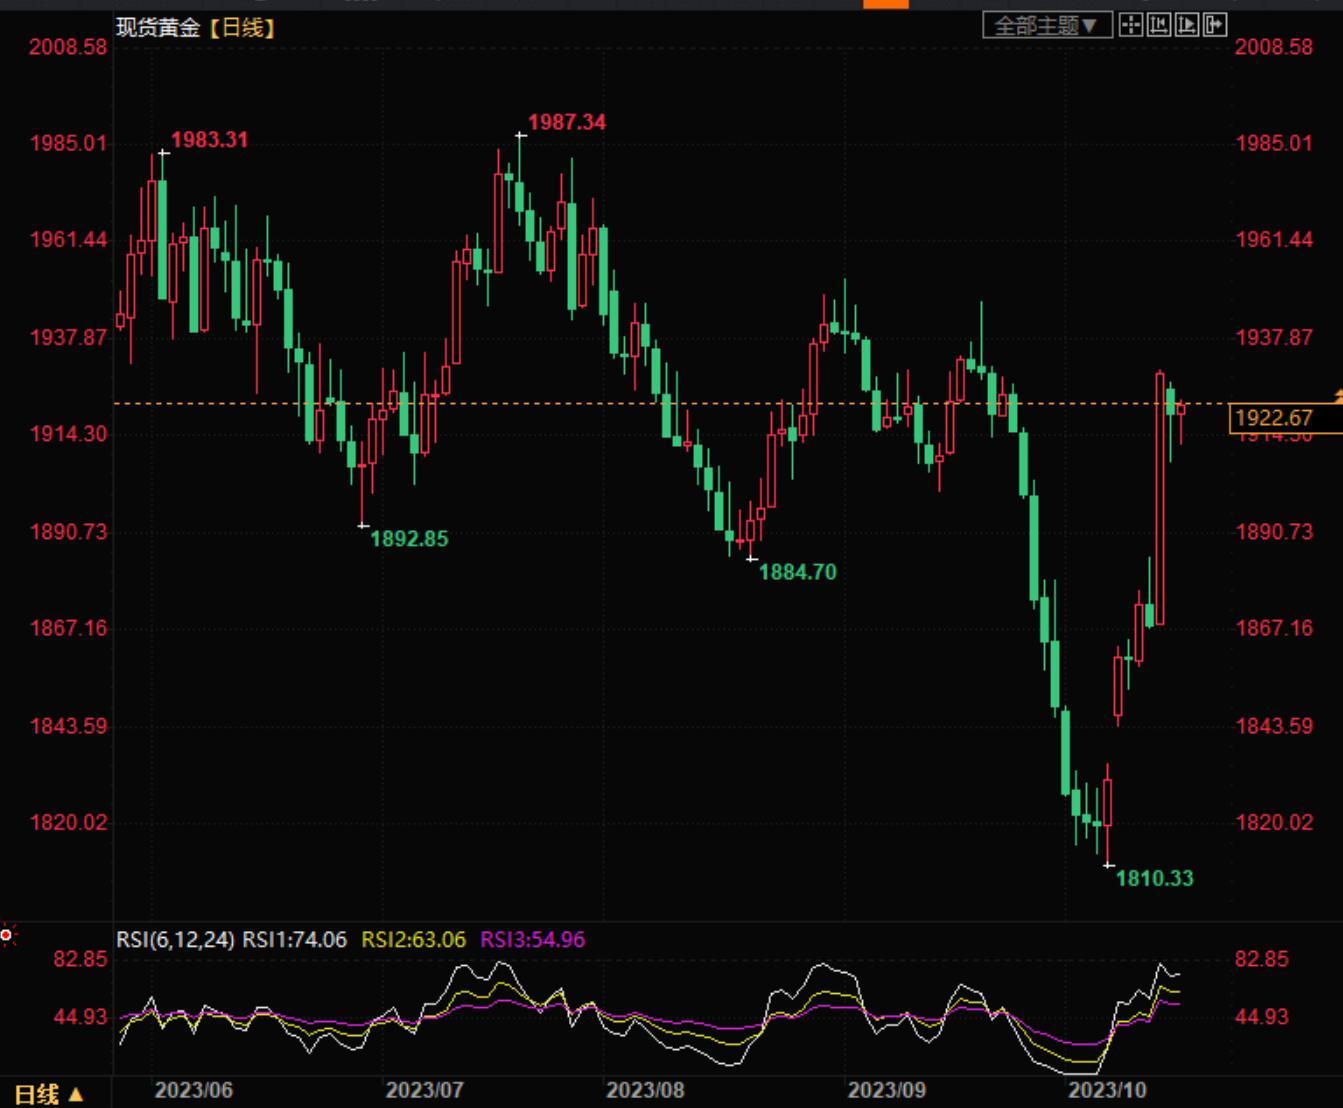Click the 1810.33 low price marker
Image resolution: width=1343 pixels, height=1108 pixels.
pos(1154,878)
